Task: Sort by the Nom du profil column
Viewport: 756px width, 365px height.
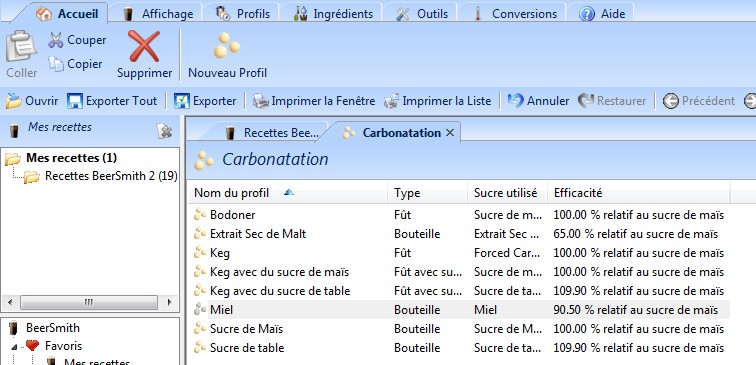Action: tap(287, 193)
